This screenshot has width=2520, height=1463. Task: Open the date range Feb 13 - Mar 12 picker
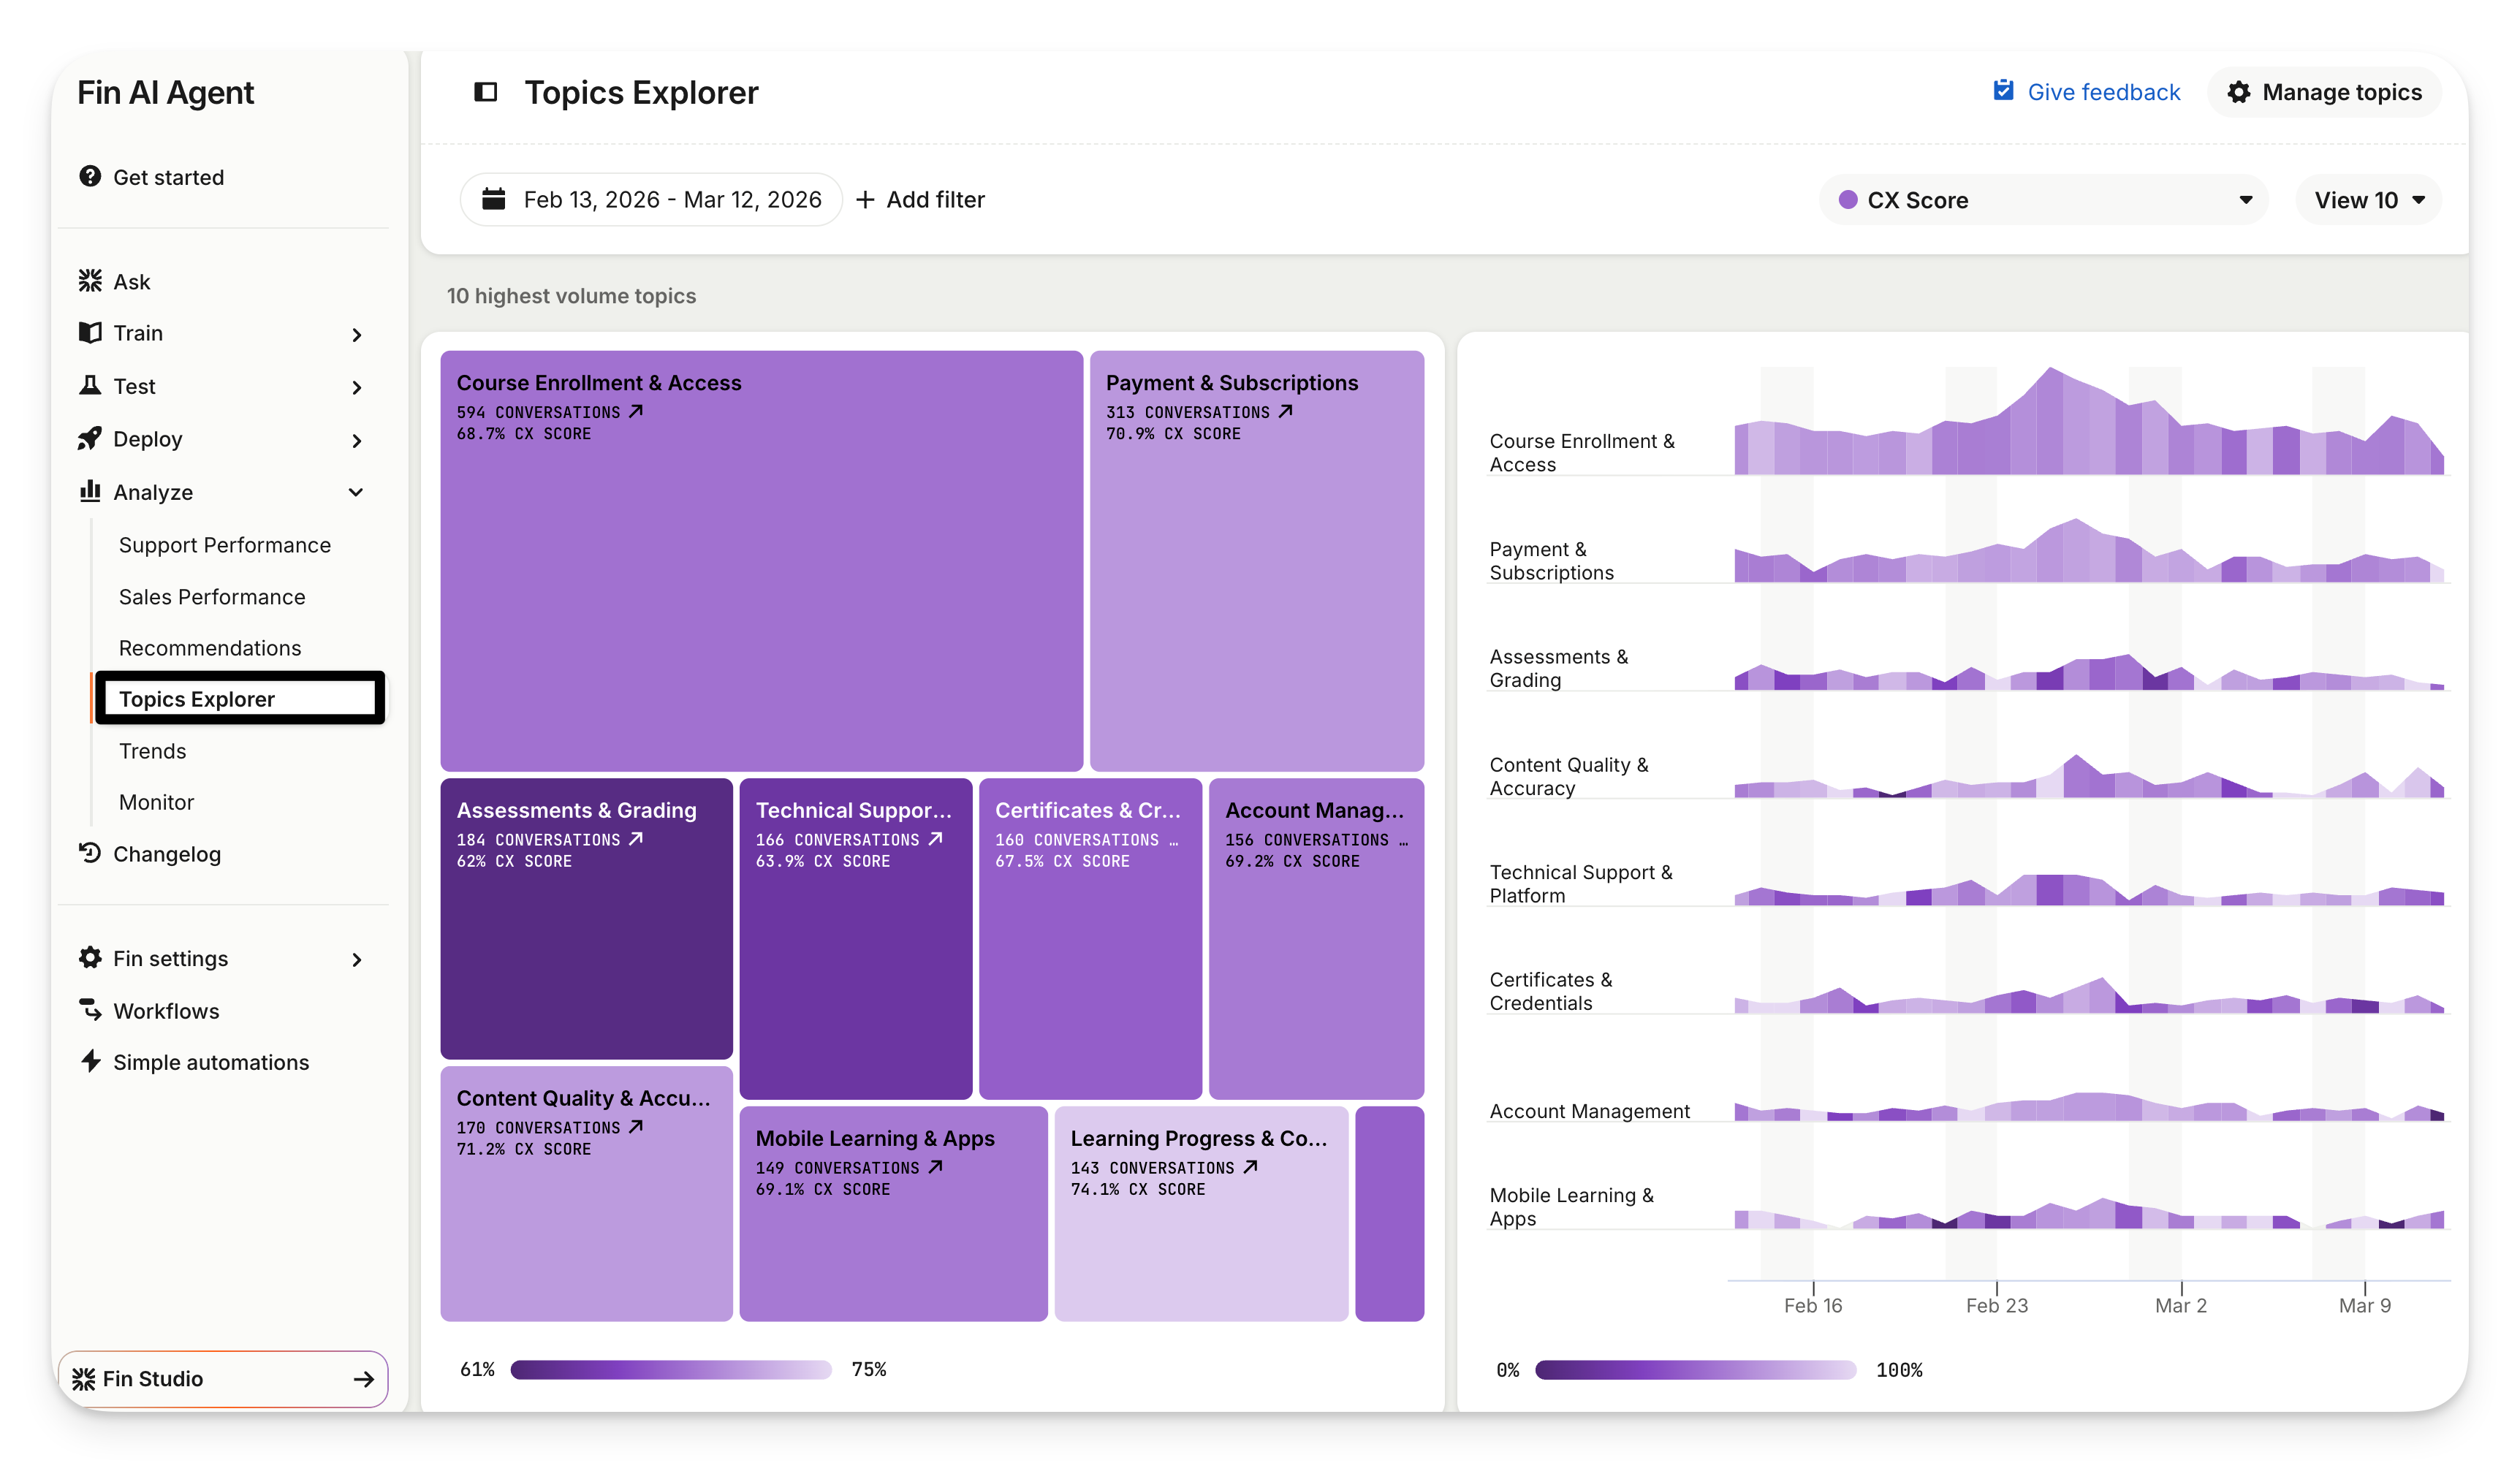coord(651,200)
